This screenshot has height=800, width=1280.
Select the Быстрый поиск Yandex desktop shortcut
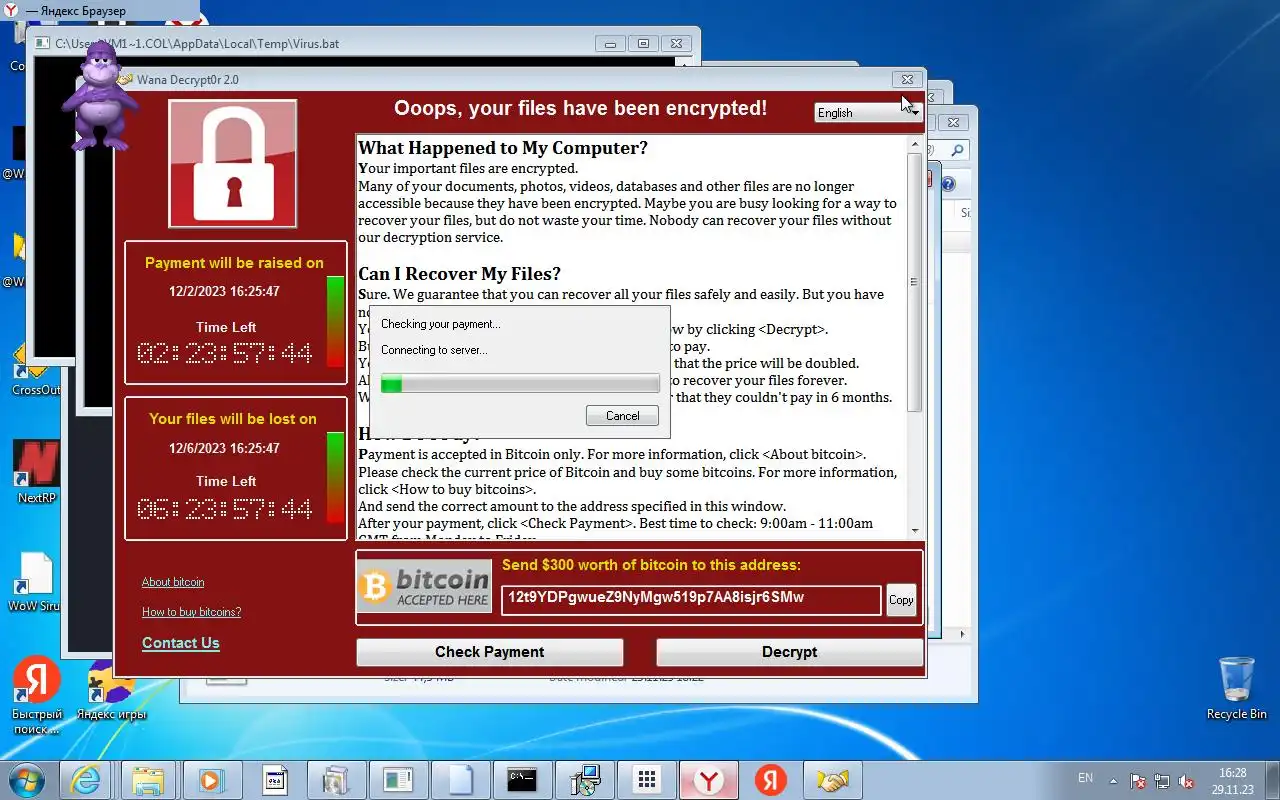coord(37,696)
